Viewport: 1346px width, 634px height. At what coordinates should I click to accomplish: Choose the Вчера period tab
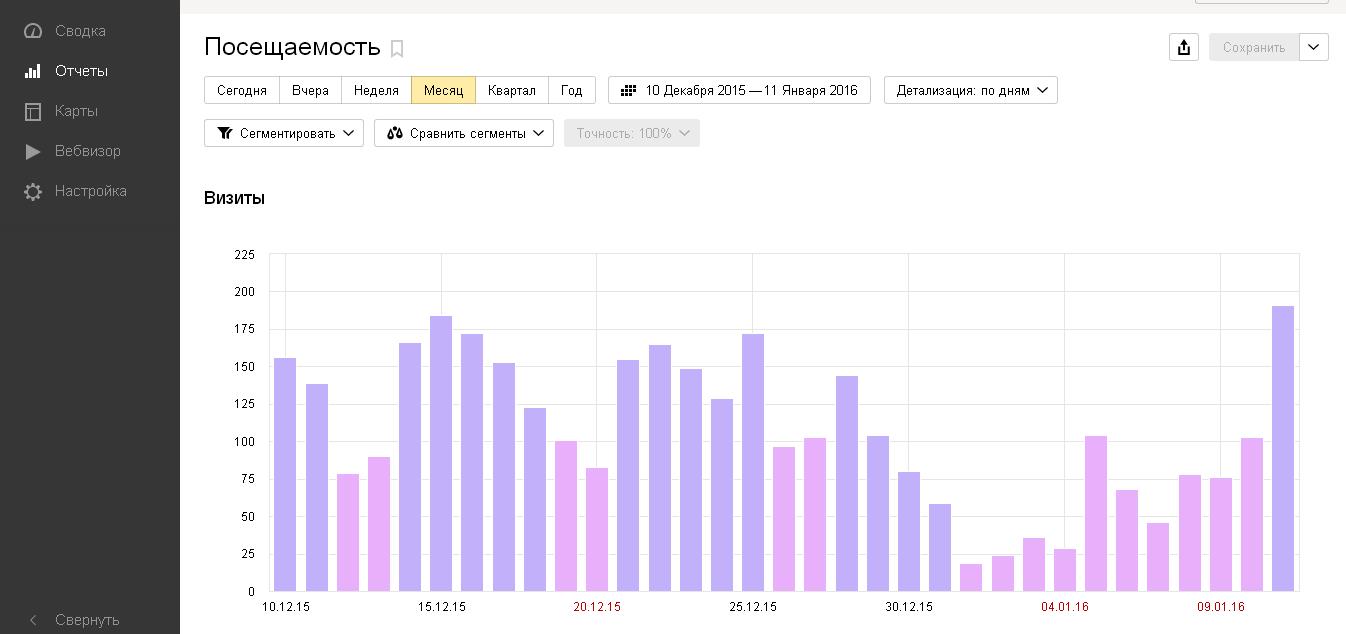pyautogui.click(x=310, y=90)
